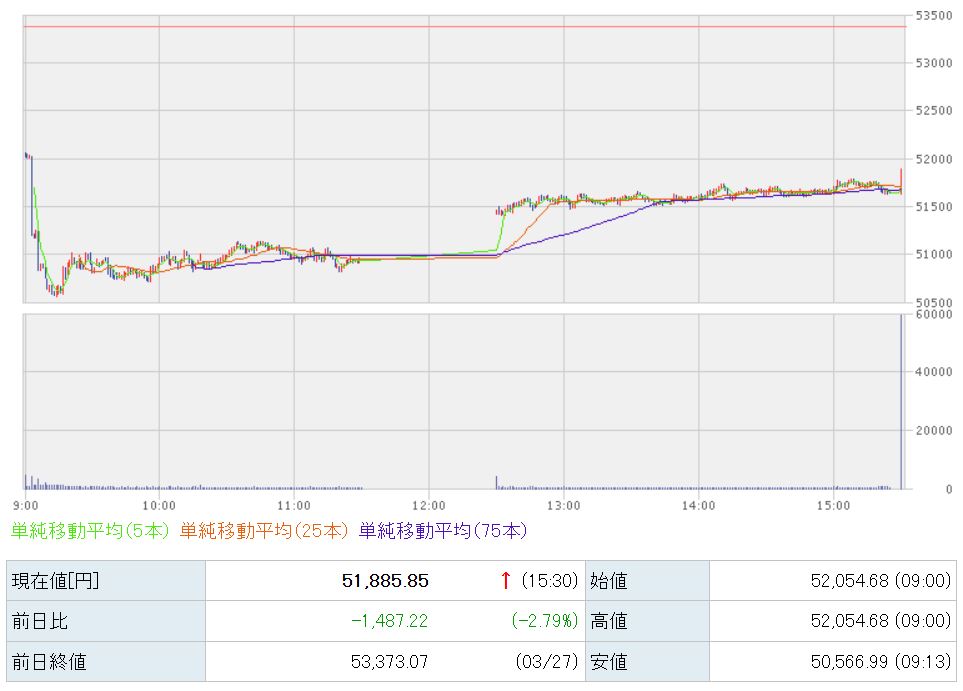Image resolution: width=963 pixels, height=691 pixels.
Task: Click the 52000 price axis label
Action: click(x=934, y=160)
